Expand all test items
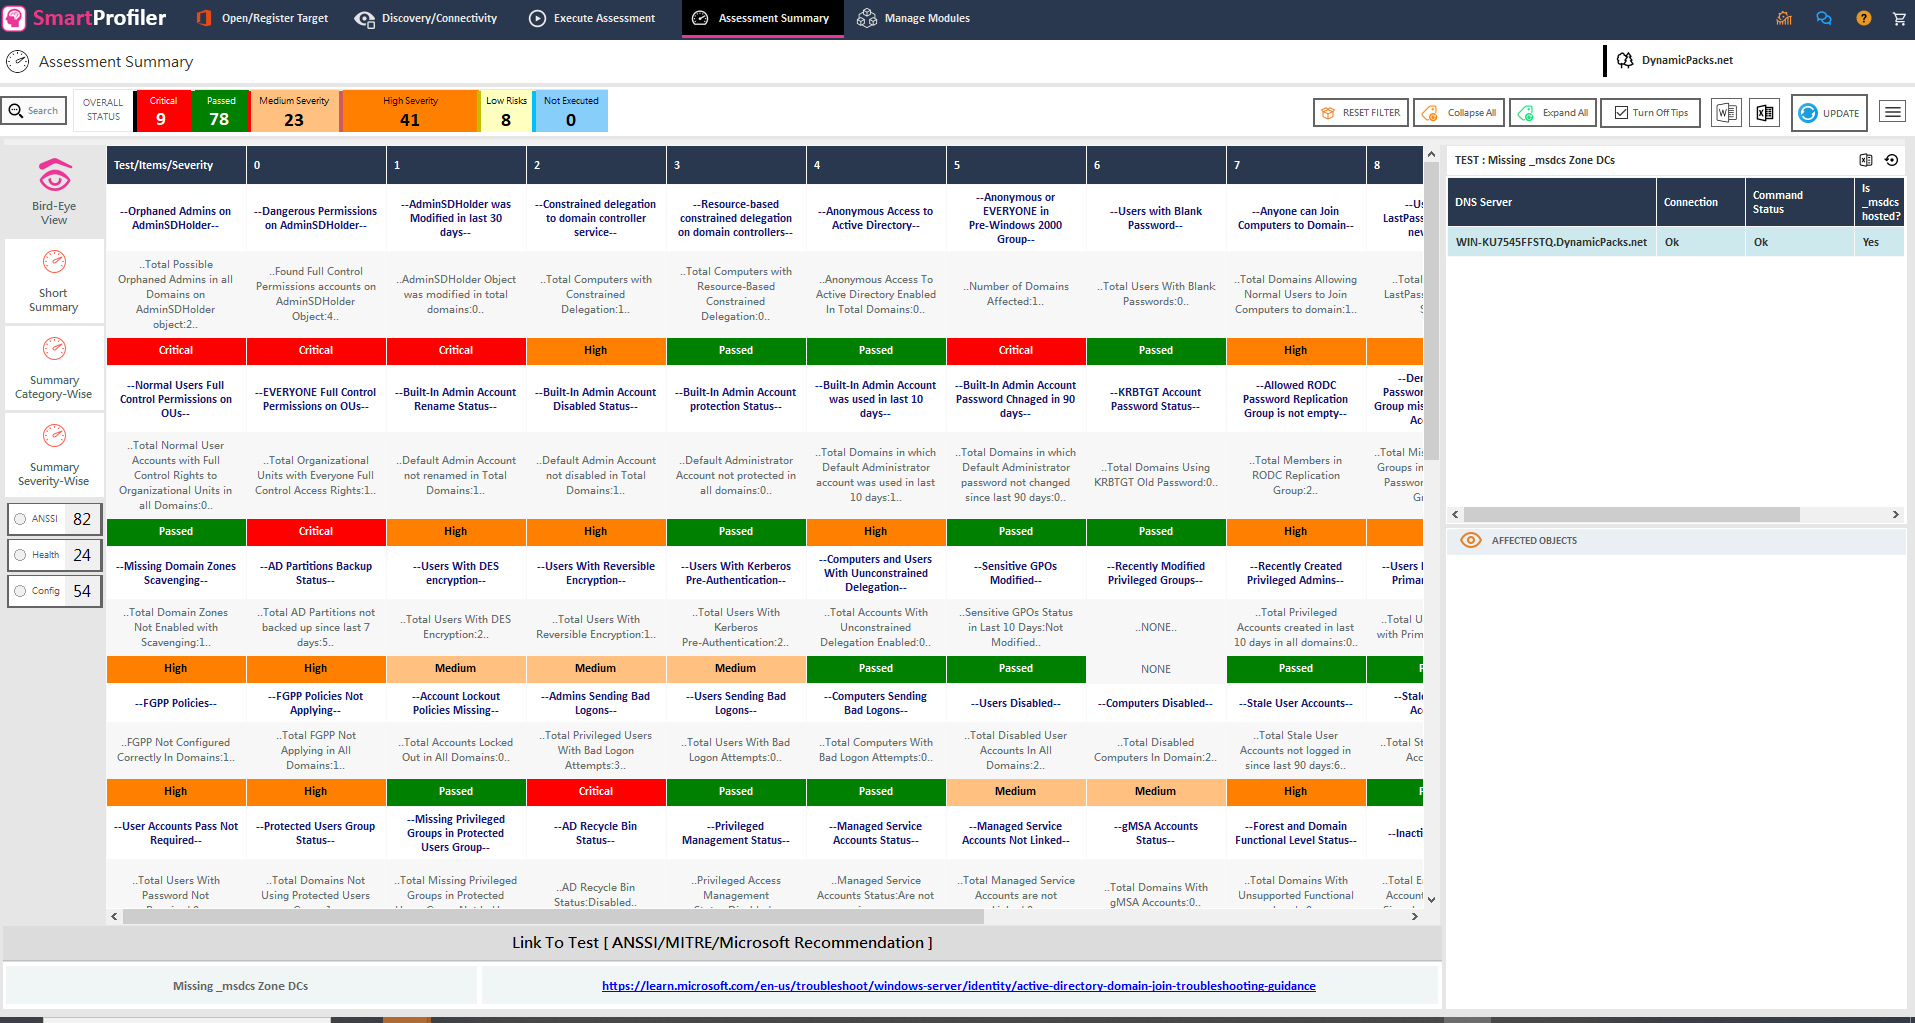Image resolution: width=1915 pixels, height=1023 pixels. click(x=1553, y=113)
